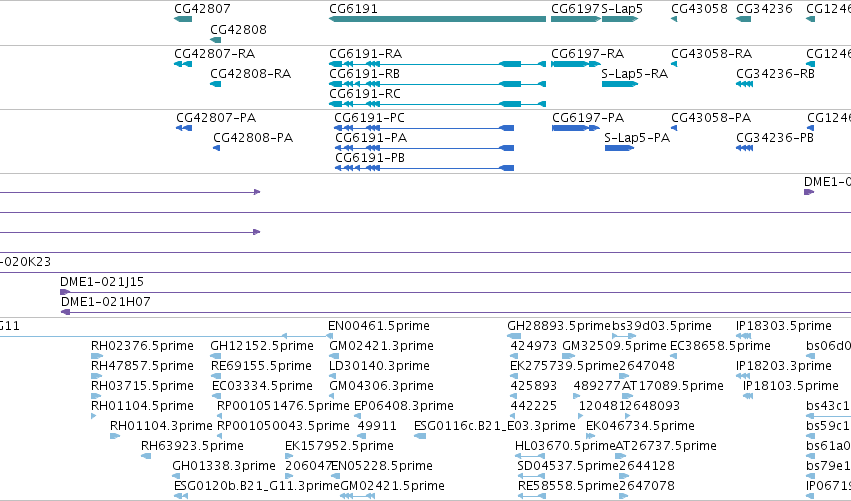Open the CG34236-RB transcript label
Screen dimensions: 851x501
click(x=775, y=73)
